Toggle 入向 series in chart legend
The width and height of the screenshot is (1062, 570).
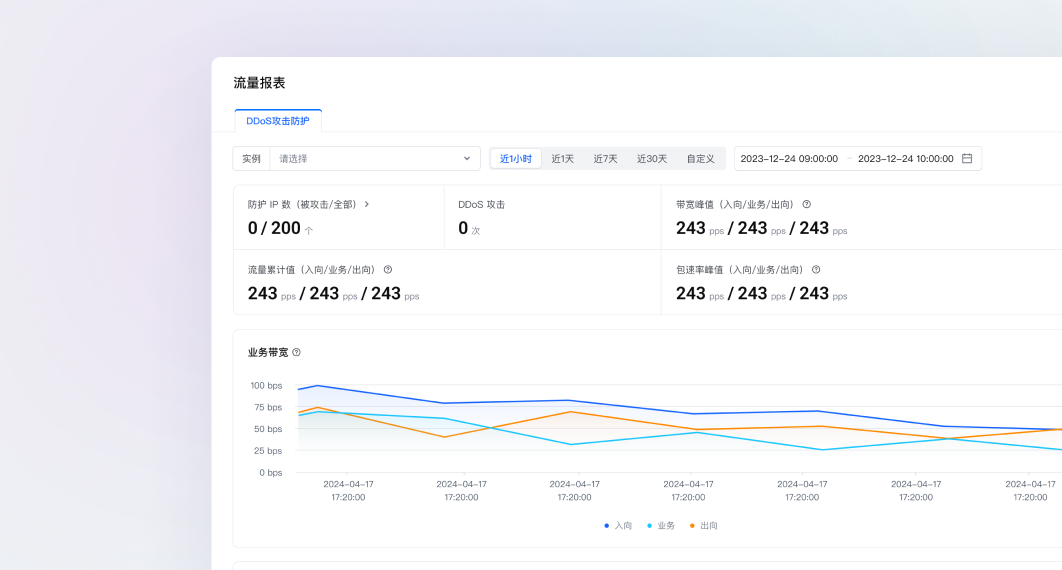pyautogui.click(x=618, y=525)
